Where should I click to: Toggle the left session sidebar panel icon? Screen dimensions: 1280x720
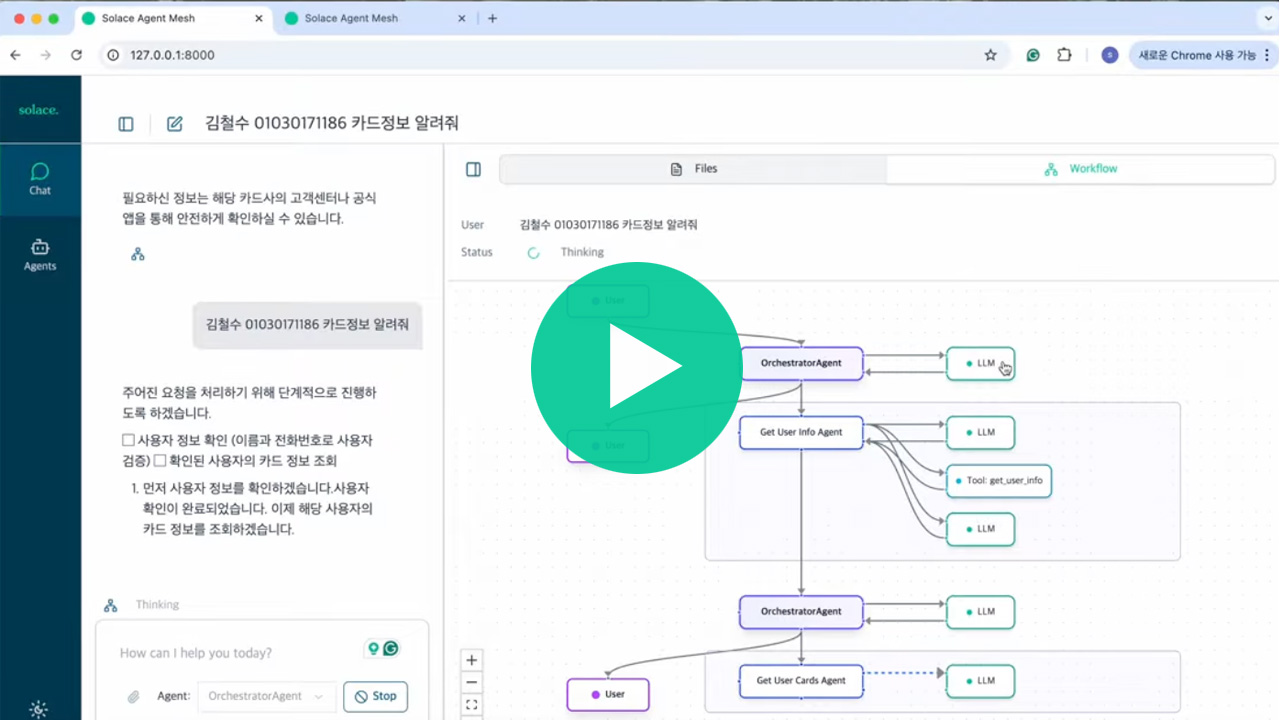pos(126,124)
